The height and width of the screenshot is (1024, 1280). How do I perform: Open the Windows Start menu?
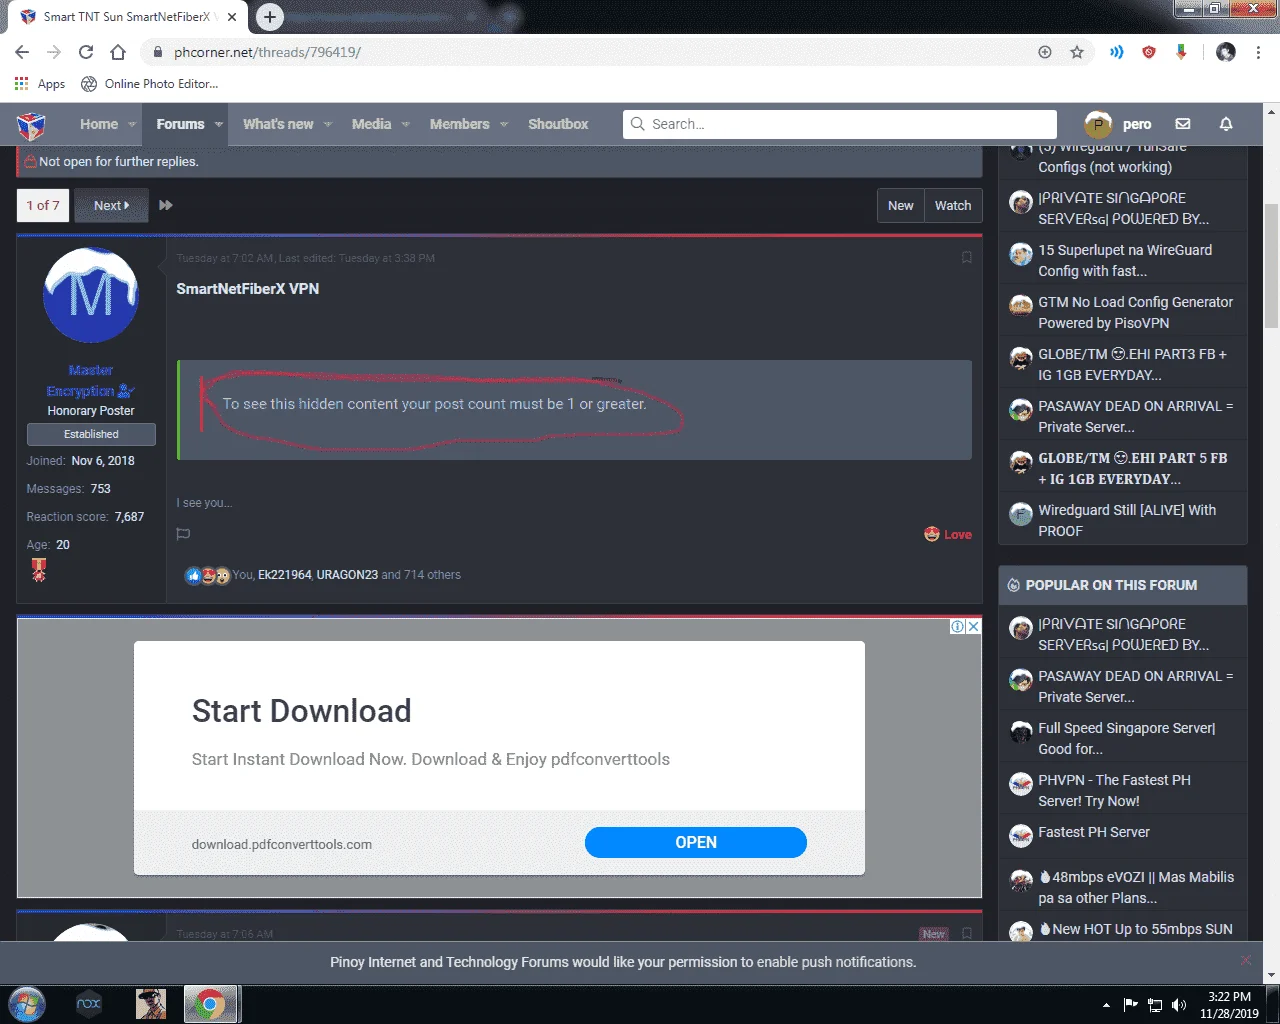[x=27, y=1004]
